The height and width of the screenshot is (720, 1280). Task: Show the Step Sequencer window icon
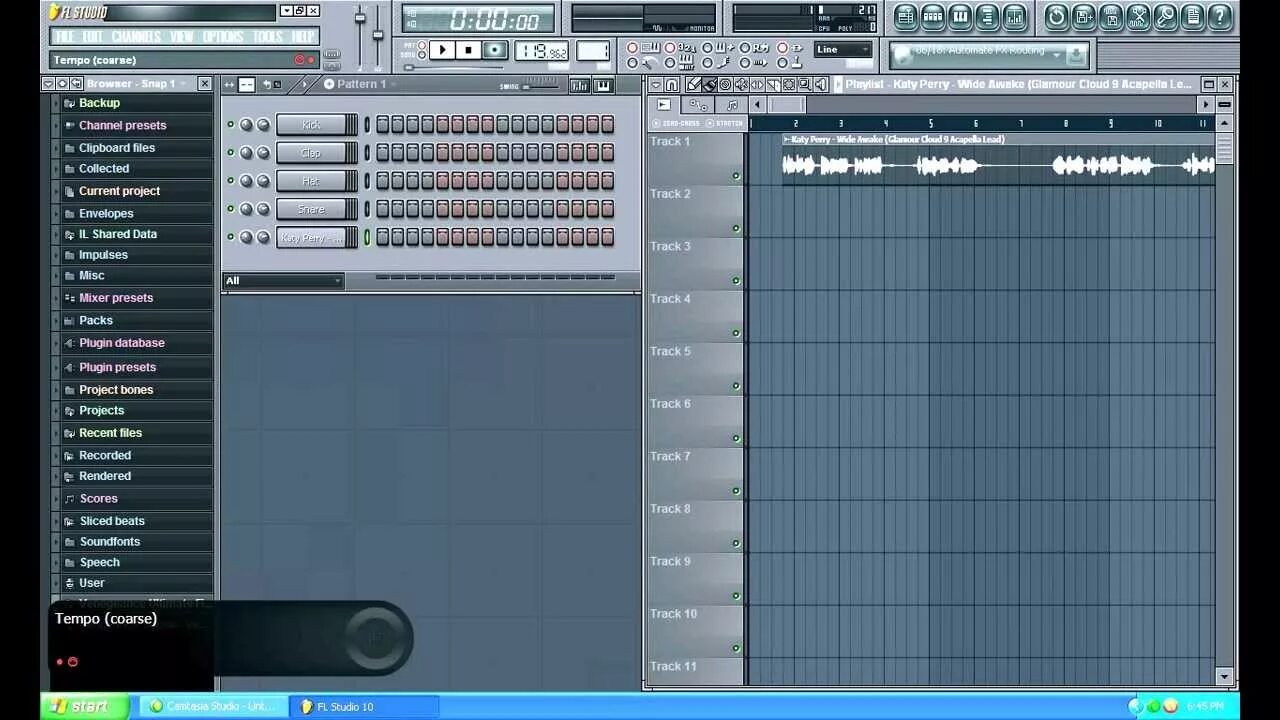932,16
